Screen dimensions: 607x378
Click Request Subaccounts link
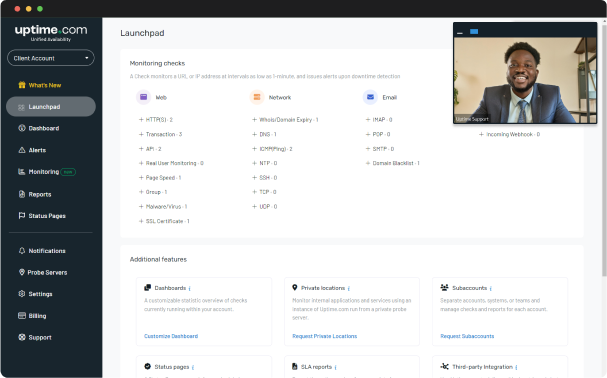click(467, 336)
